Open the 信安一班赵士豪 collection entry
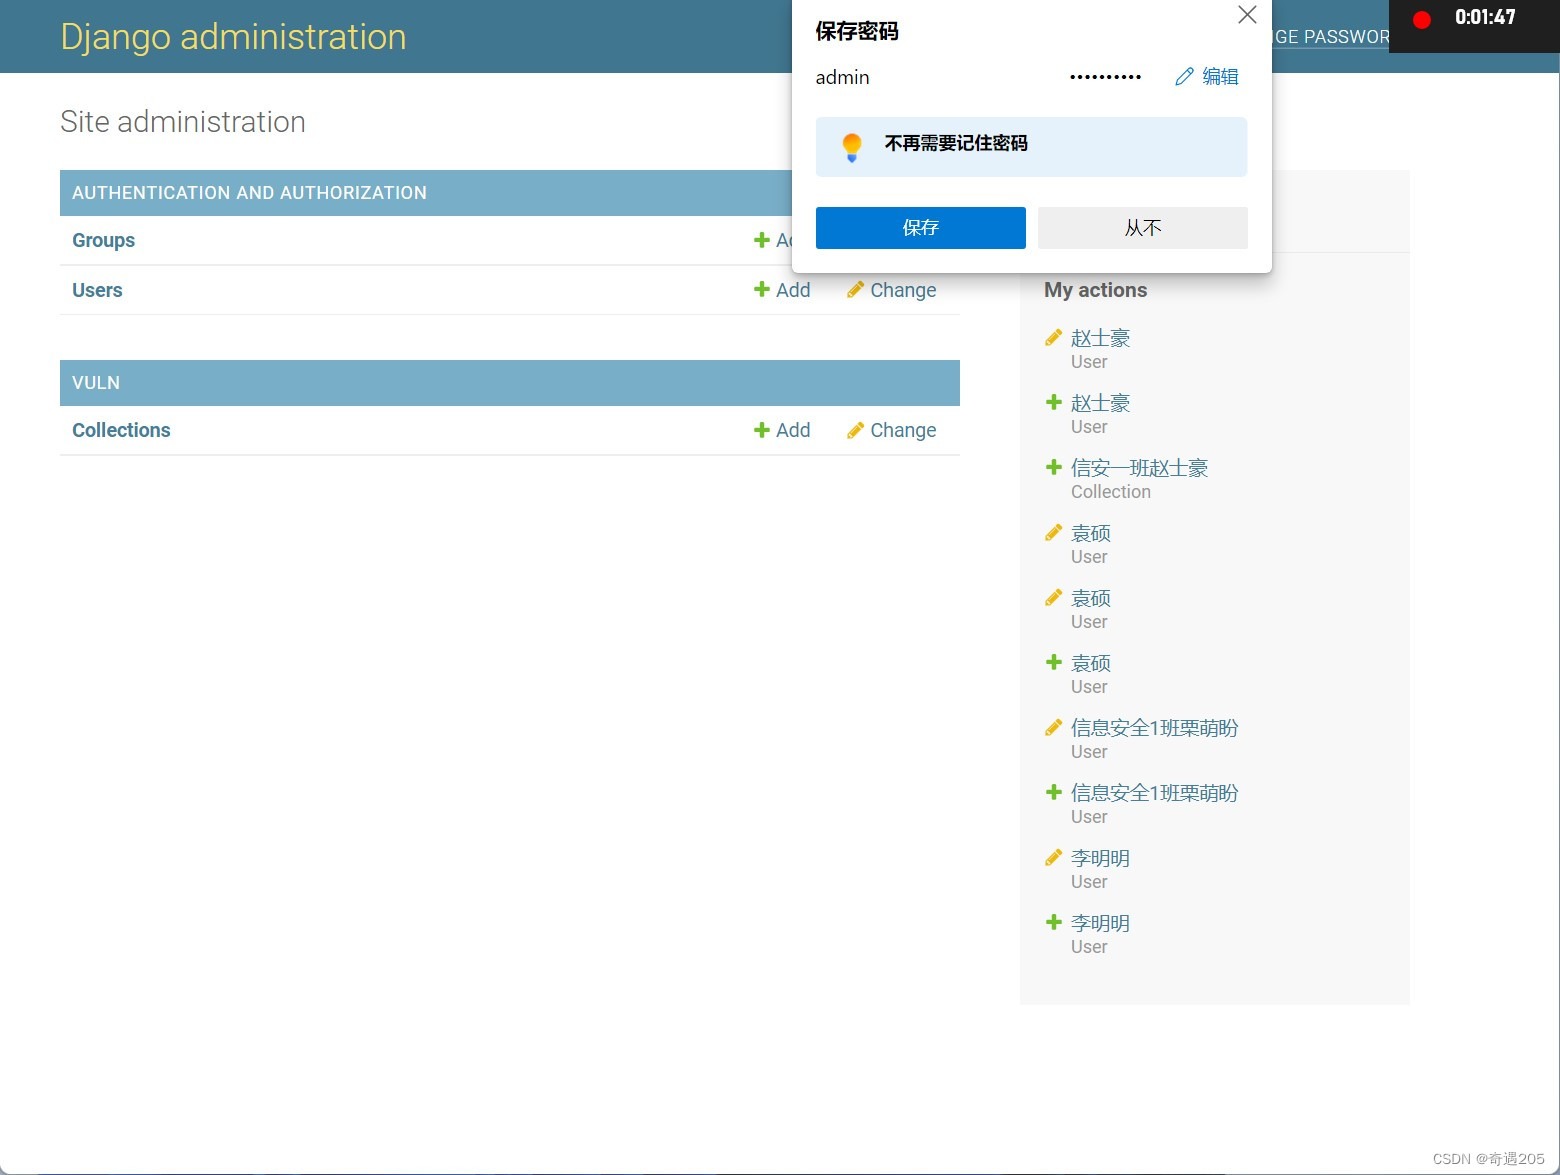 pos(1139,468)
